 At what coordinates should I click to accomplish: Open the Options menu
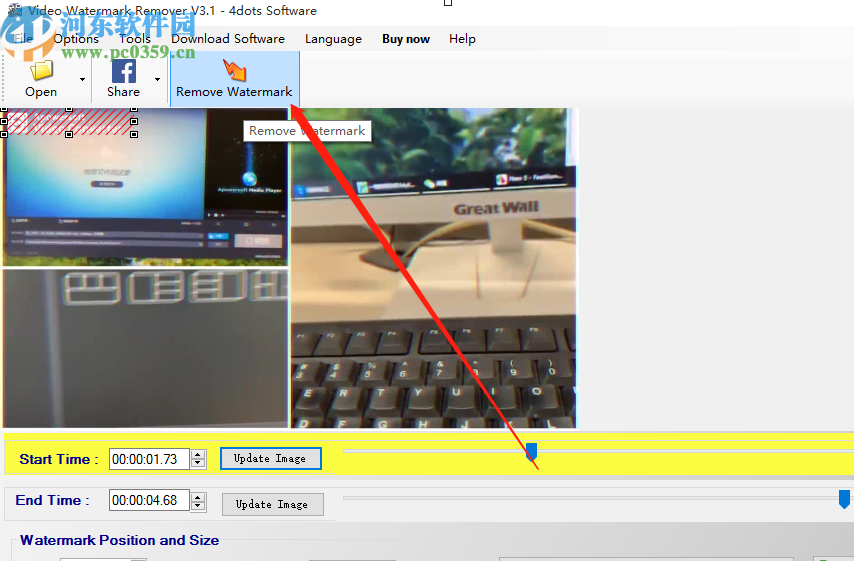tap(76, 39)
